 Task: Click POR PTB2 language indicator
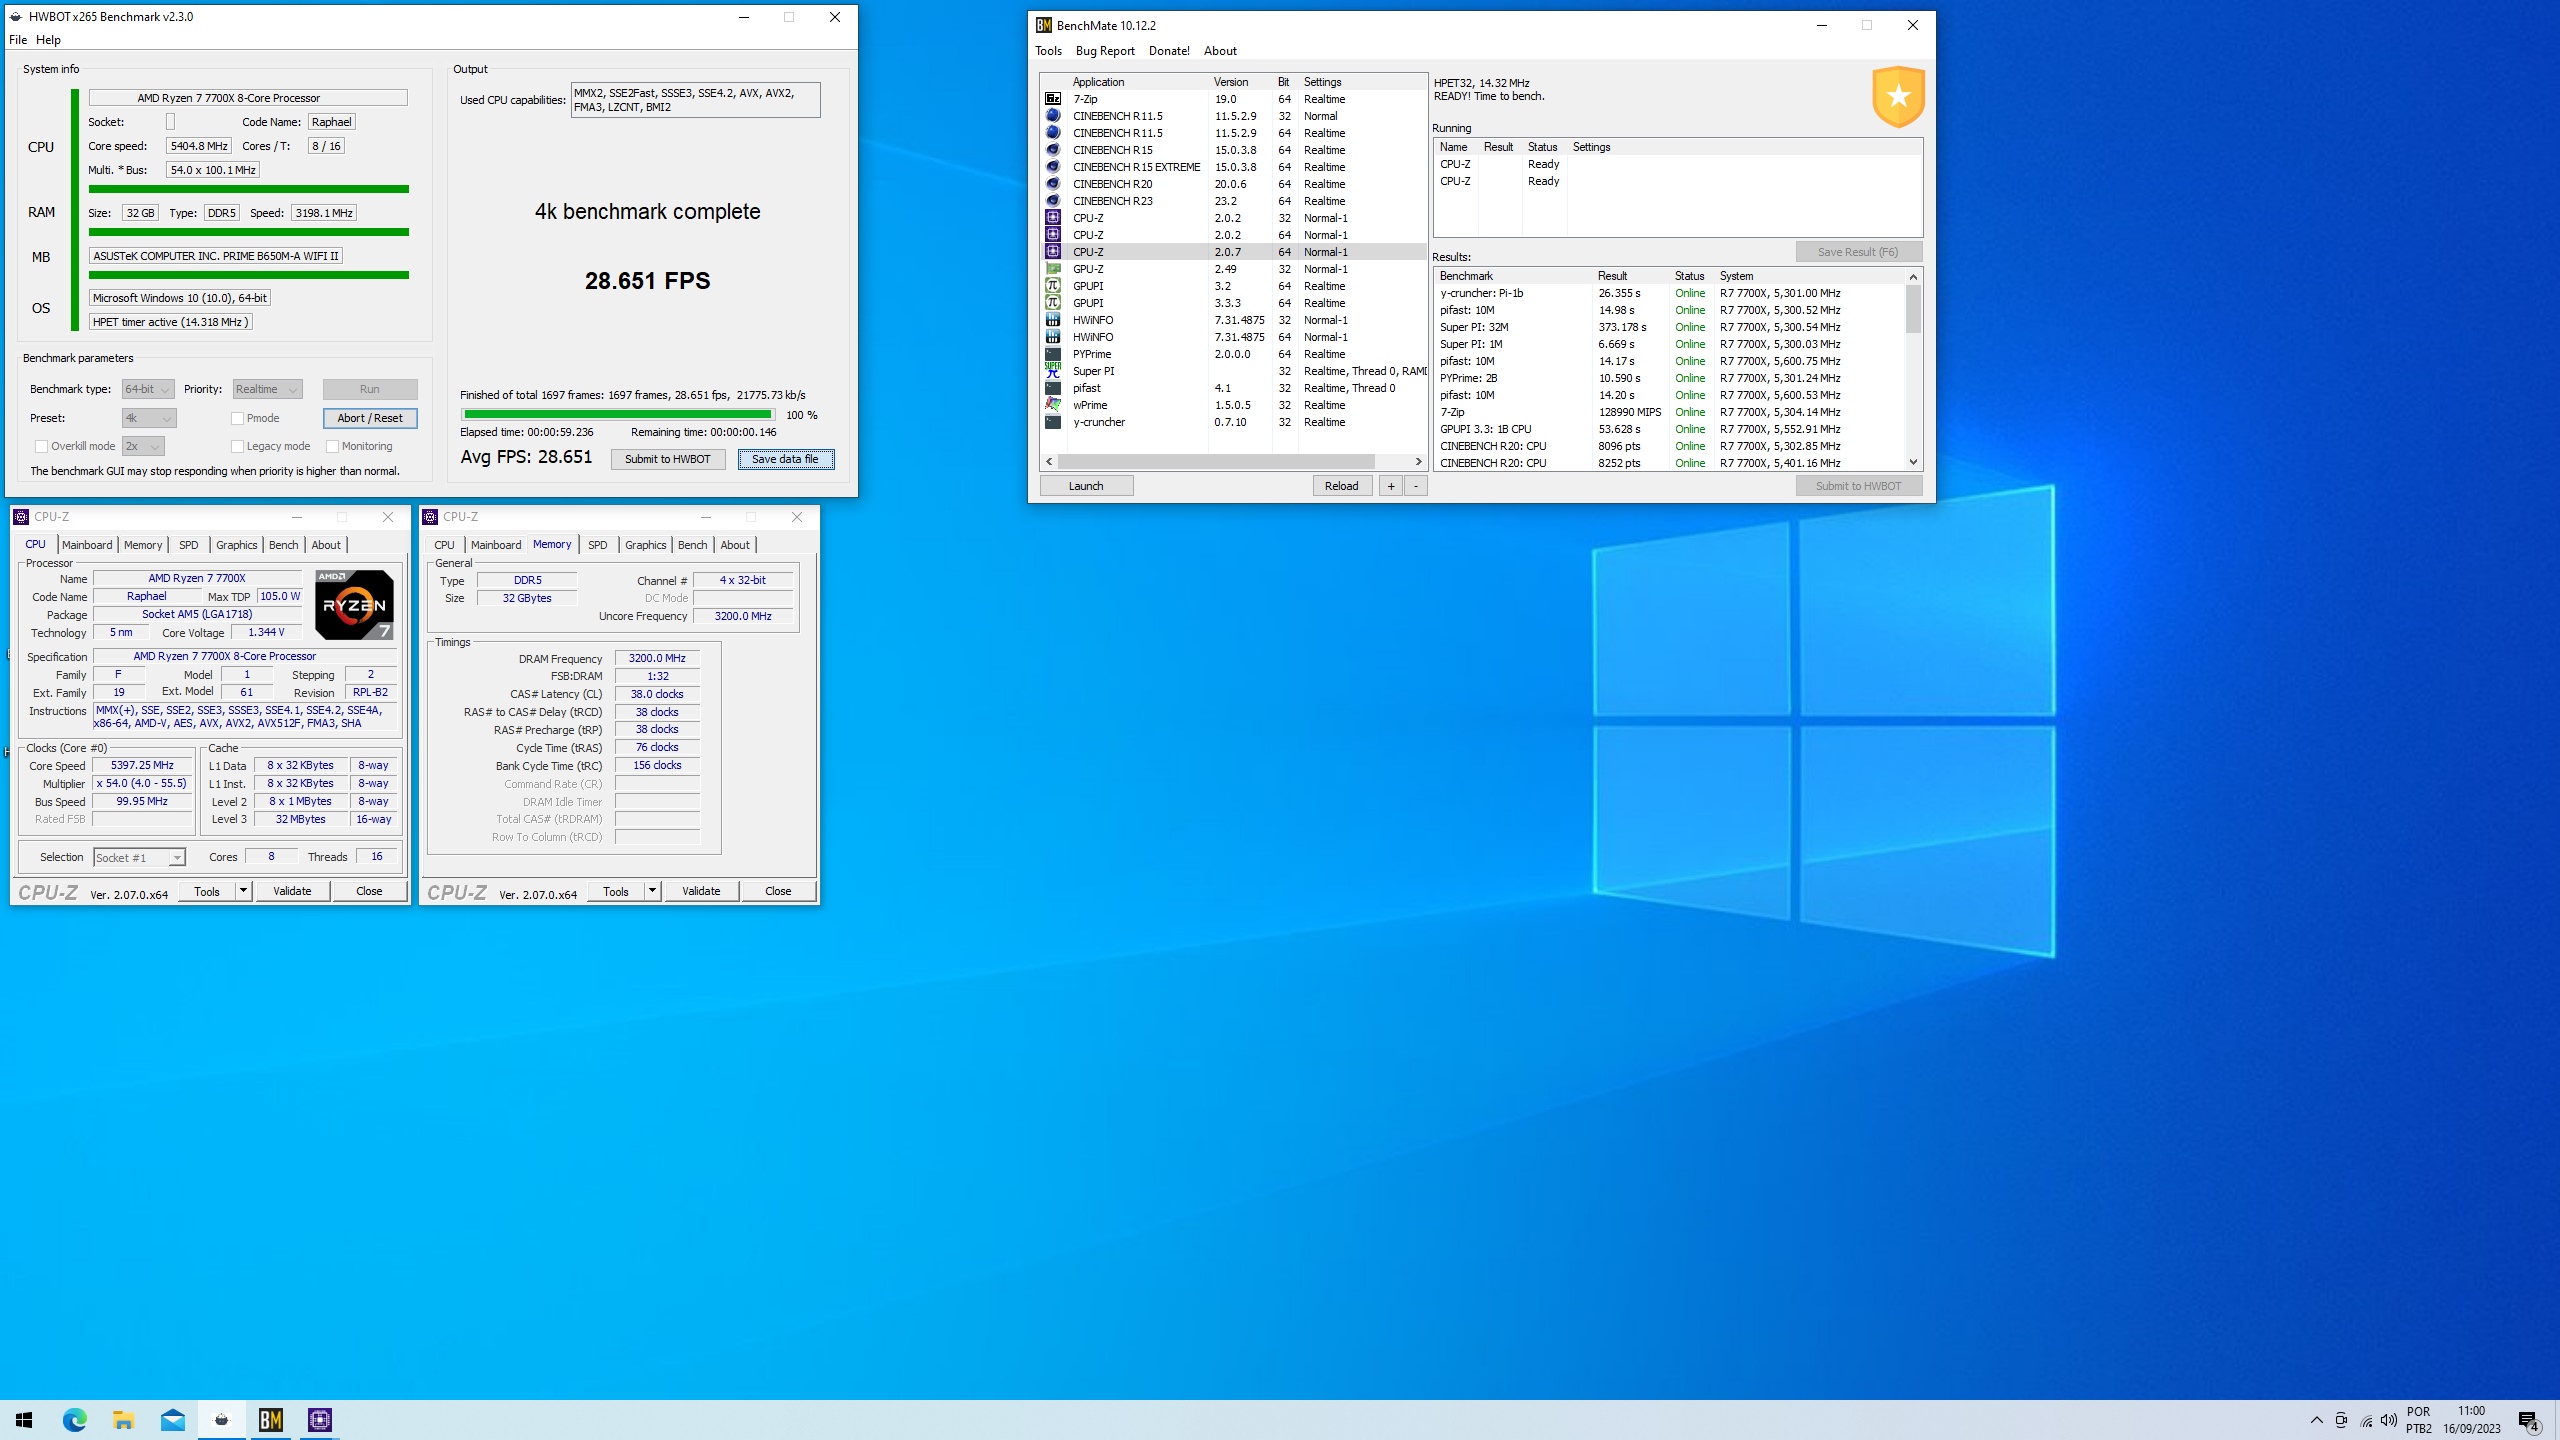pos(2418,1419)
